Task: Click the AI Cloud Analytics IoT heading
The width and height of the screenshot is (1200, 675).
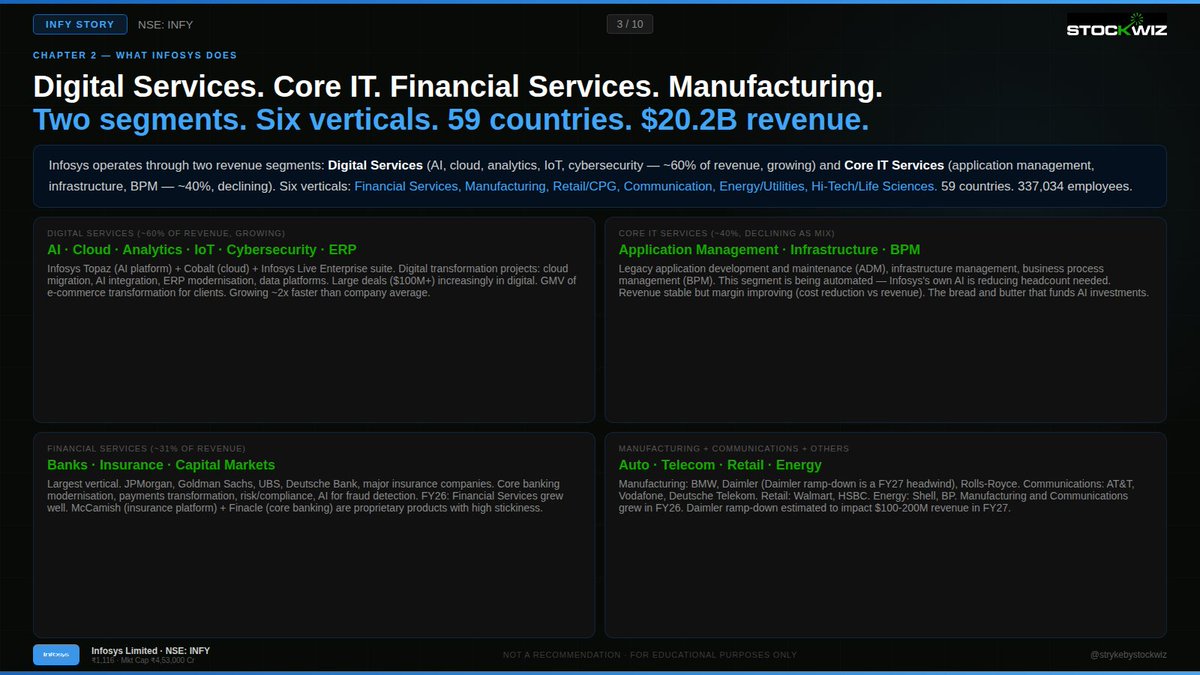Action: pyautogui.click(x=201, y=249)
